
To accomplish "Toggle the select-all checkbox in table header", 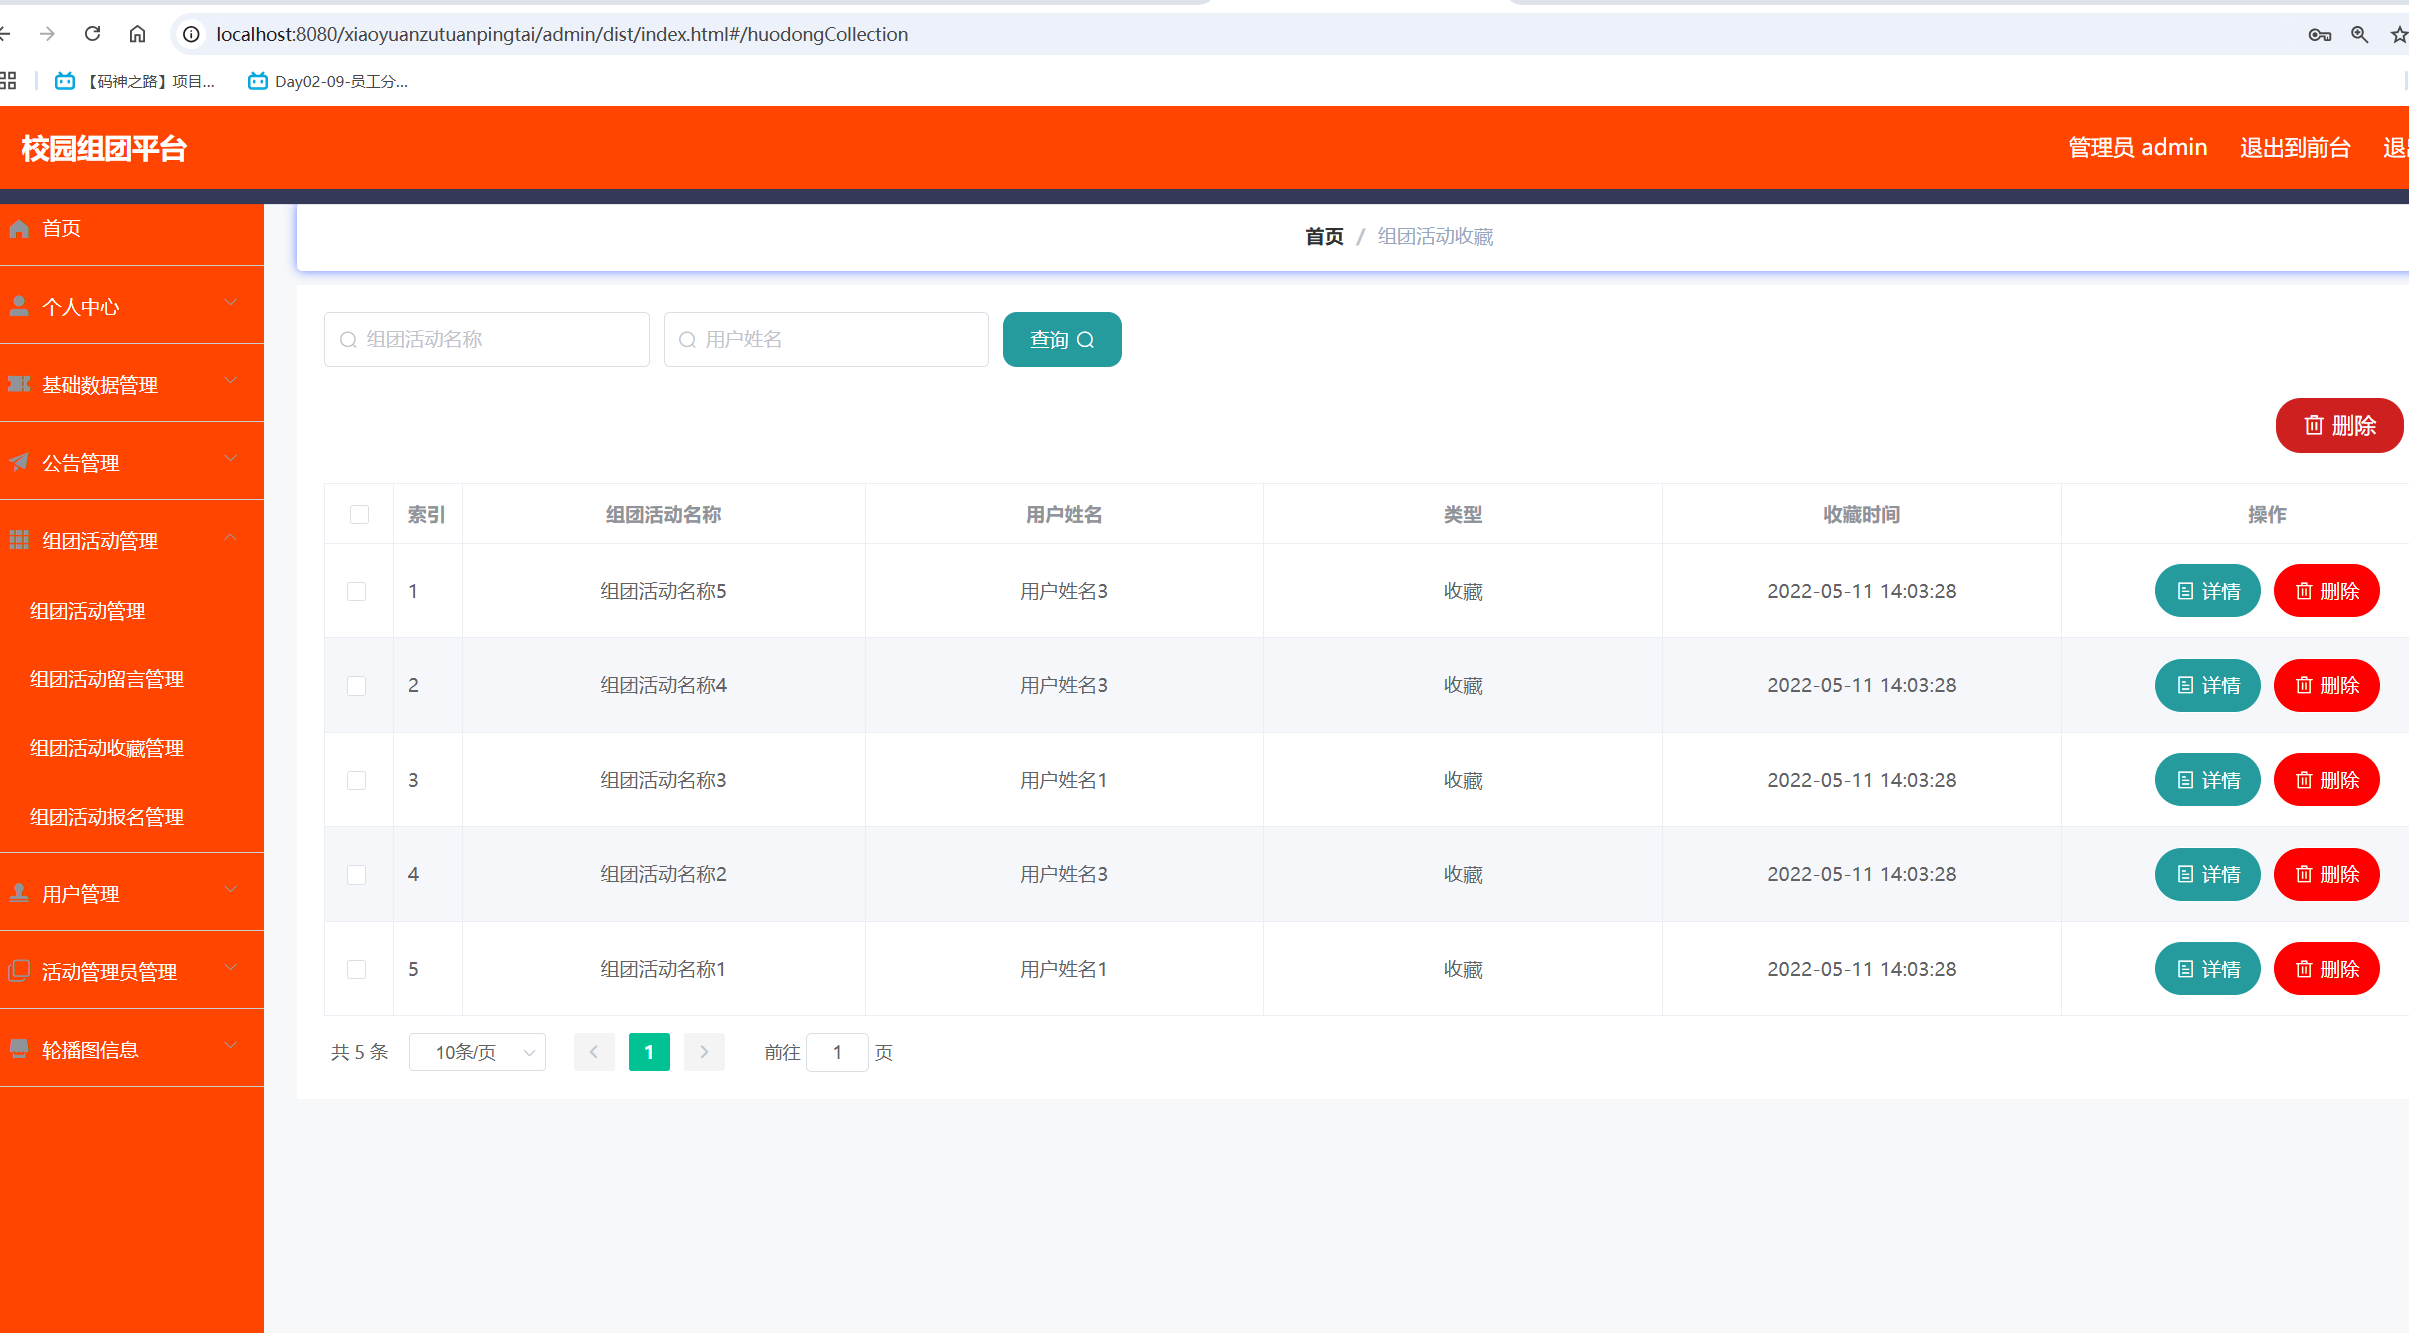I will pos(359,514).
